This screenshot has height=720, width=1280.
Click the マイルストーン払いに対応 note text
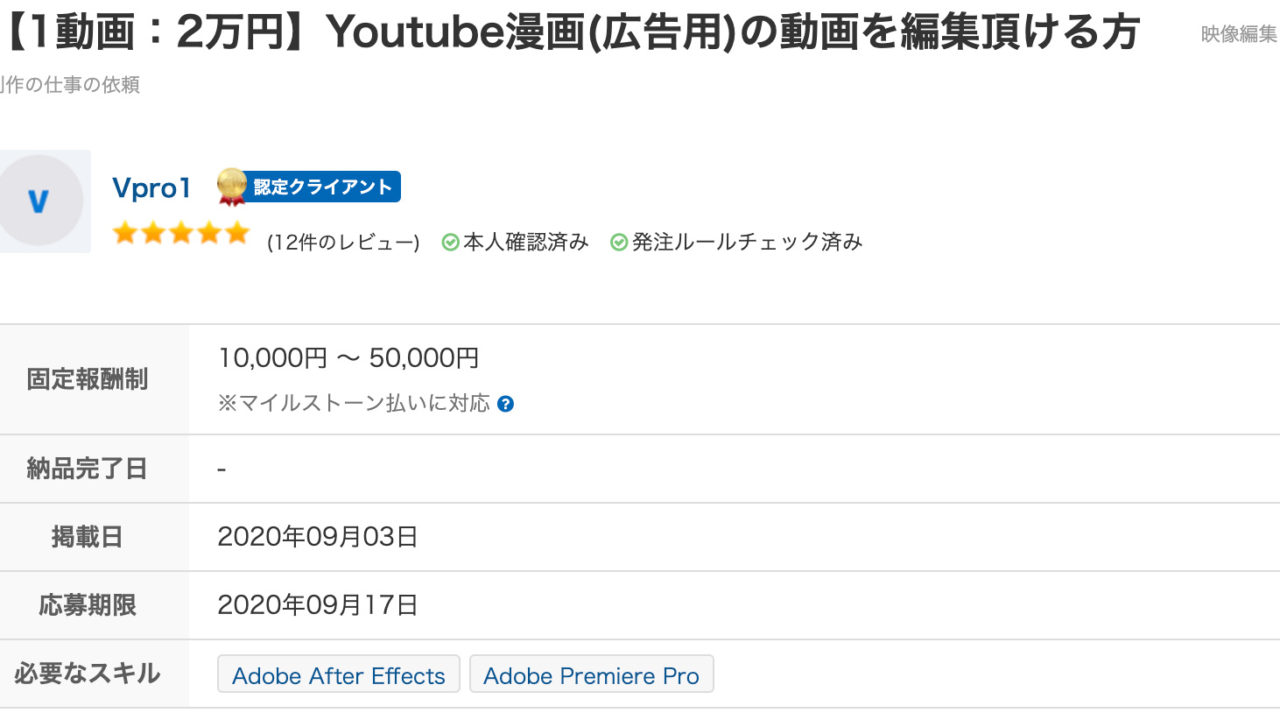[x=355, y=403]
